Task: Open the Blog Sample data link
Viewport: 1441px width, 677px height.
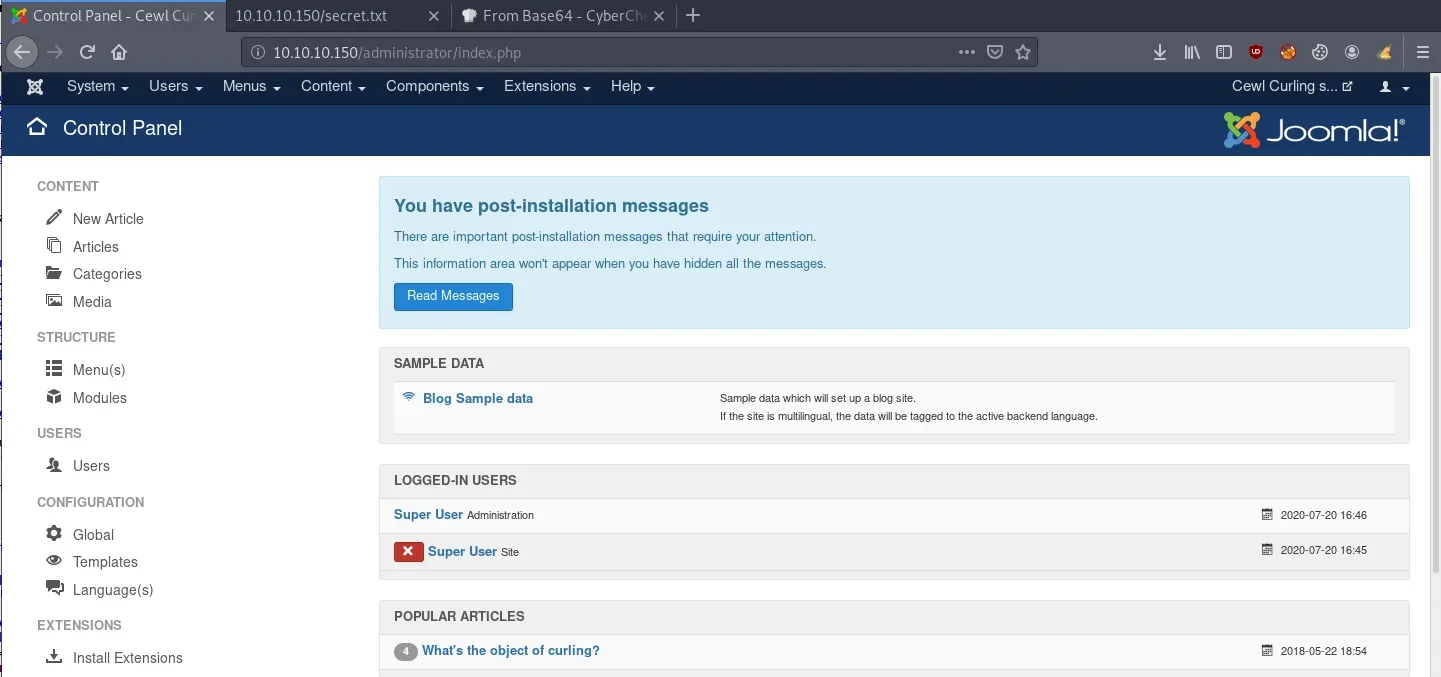Action: [477, 398]
